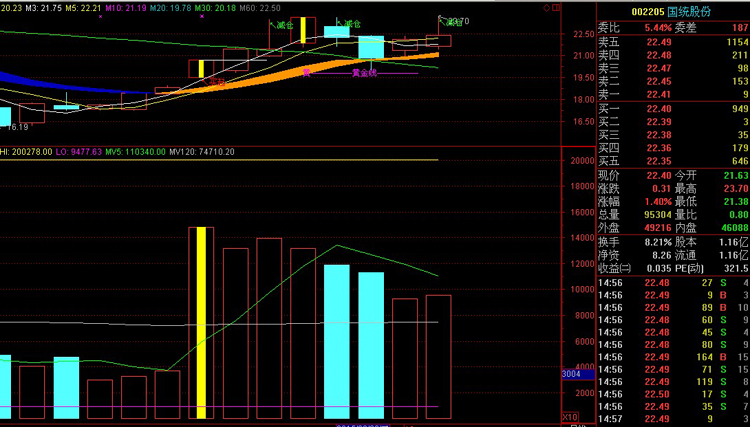Click the diamond icon atop the chart

(x=547, y=8)
